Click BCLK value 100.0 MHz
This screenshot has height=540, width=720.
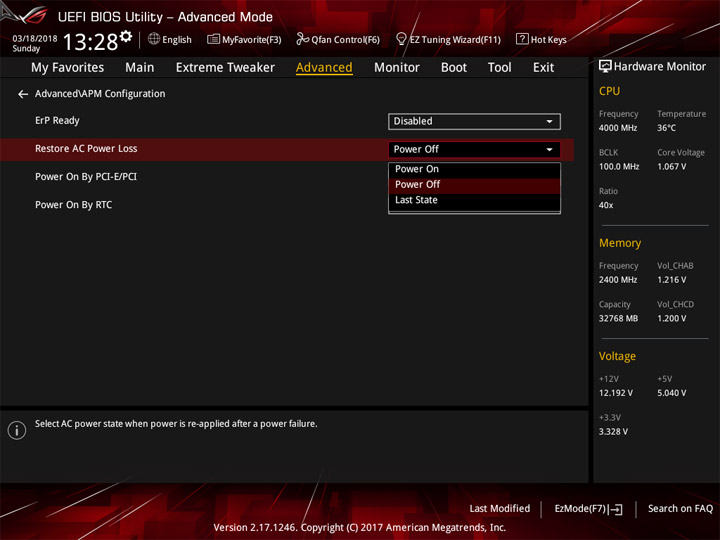619,166
